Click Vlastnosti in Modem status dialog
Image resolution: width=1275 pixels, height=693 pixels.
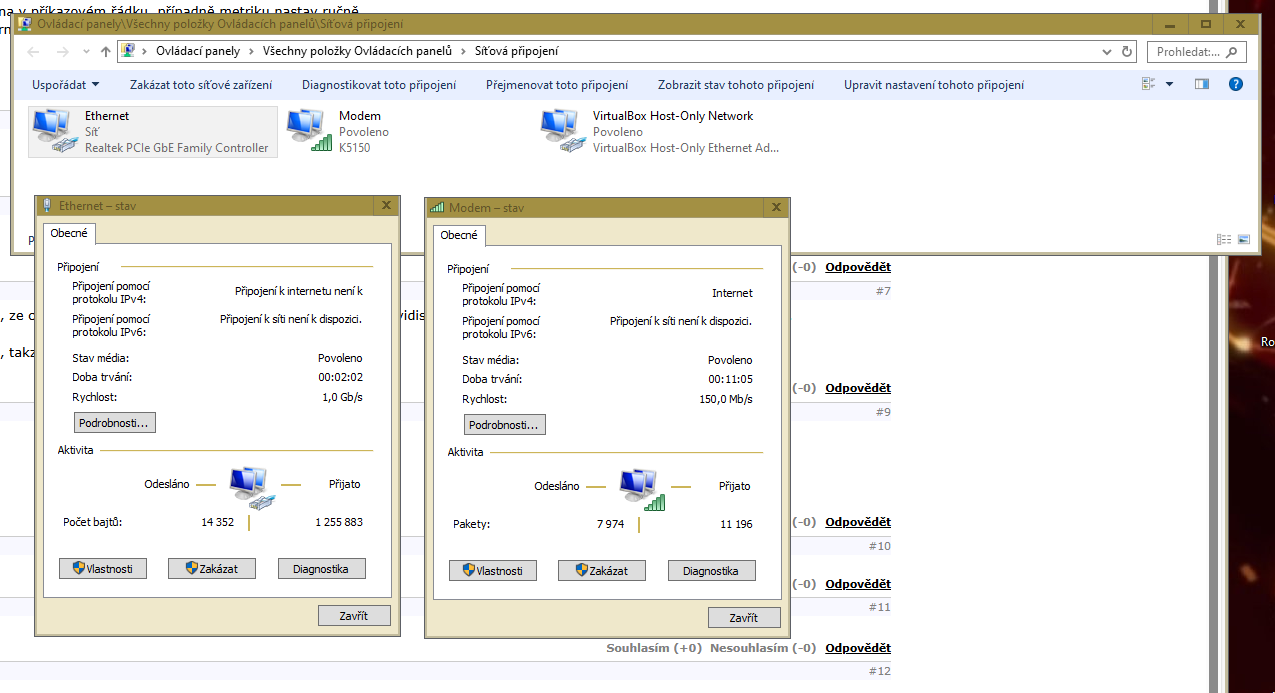coord(493,570)
